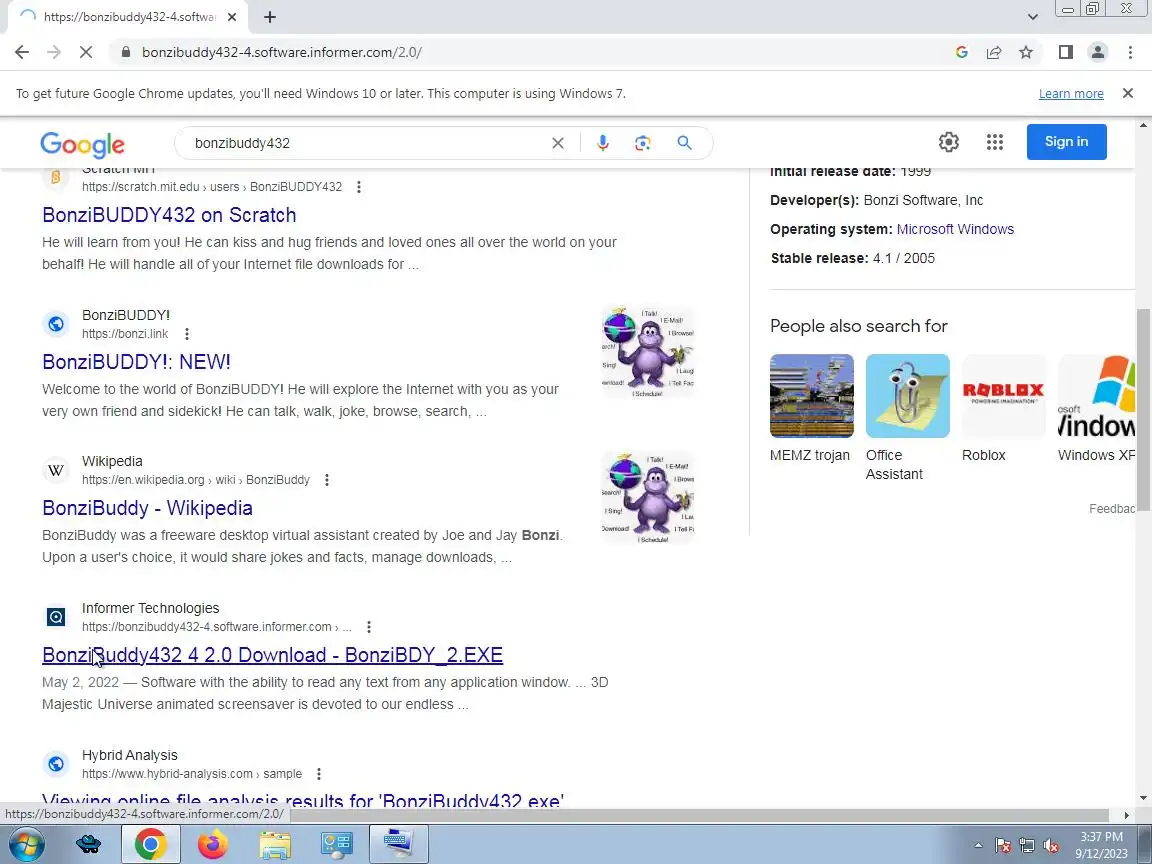Screen dimensions: 1152x864
Task: Select Windows XP related search card
Action: [1097, 409]
